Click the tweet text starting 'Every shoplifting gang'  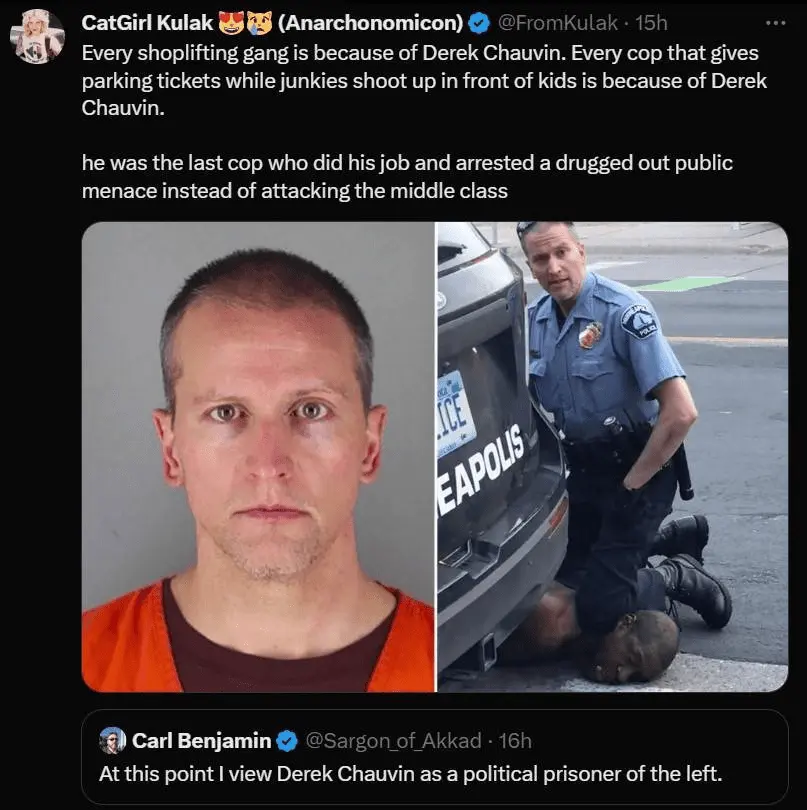click(424, 81)
